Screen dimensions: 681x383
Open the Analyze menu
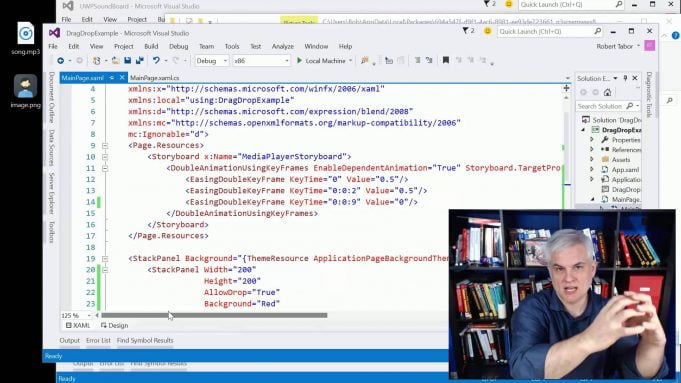pyautogui.click(x=283, y=46)
